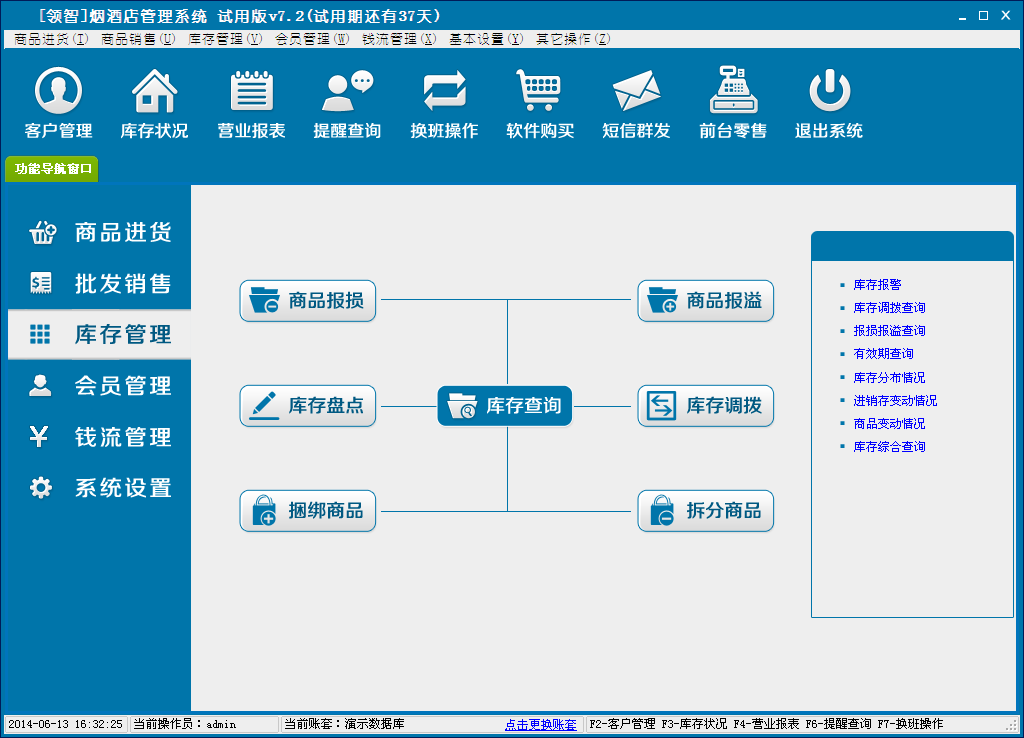Open 营业报表 business report icon
This screenshot has width=1024, height=738.
252,93
